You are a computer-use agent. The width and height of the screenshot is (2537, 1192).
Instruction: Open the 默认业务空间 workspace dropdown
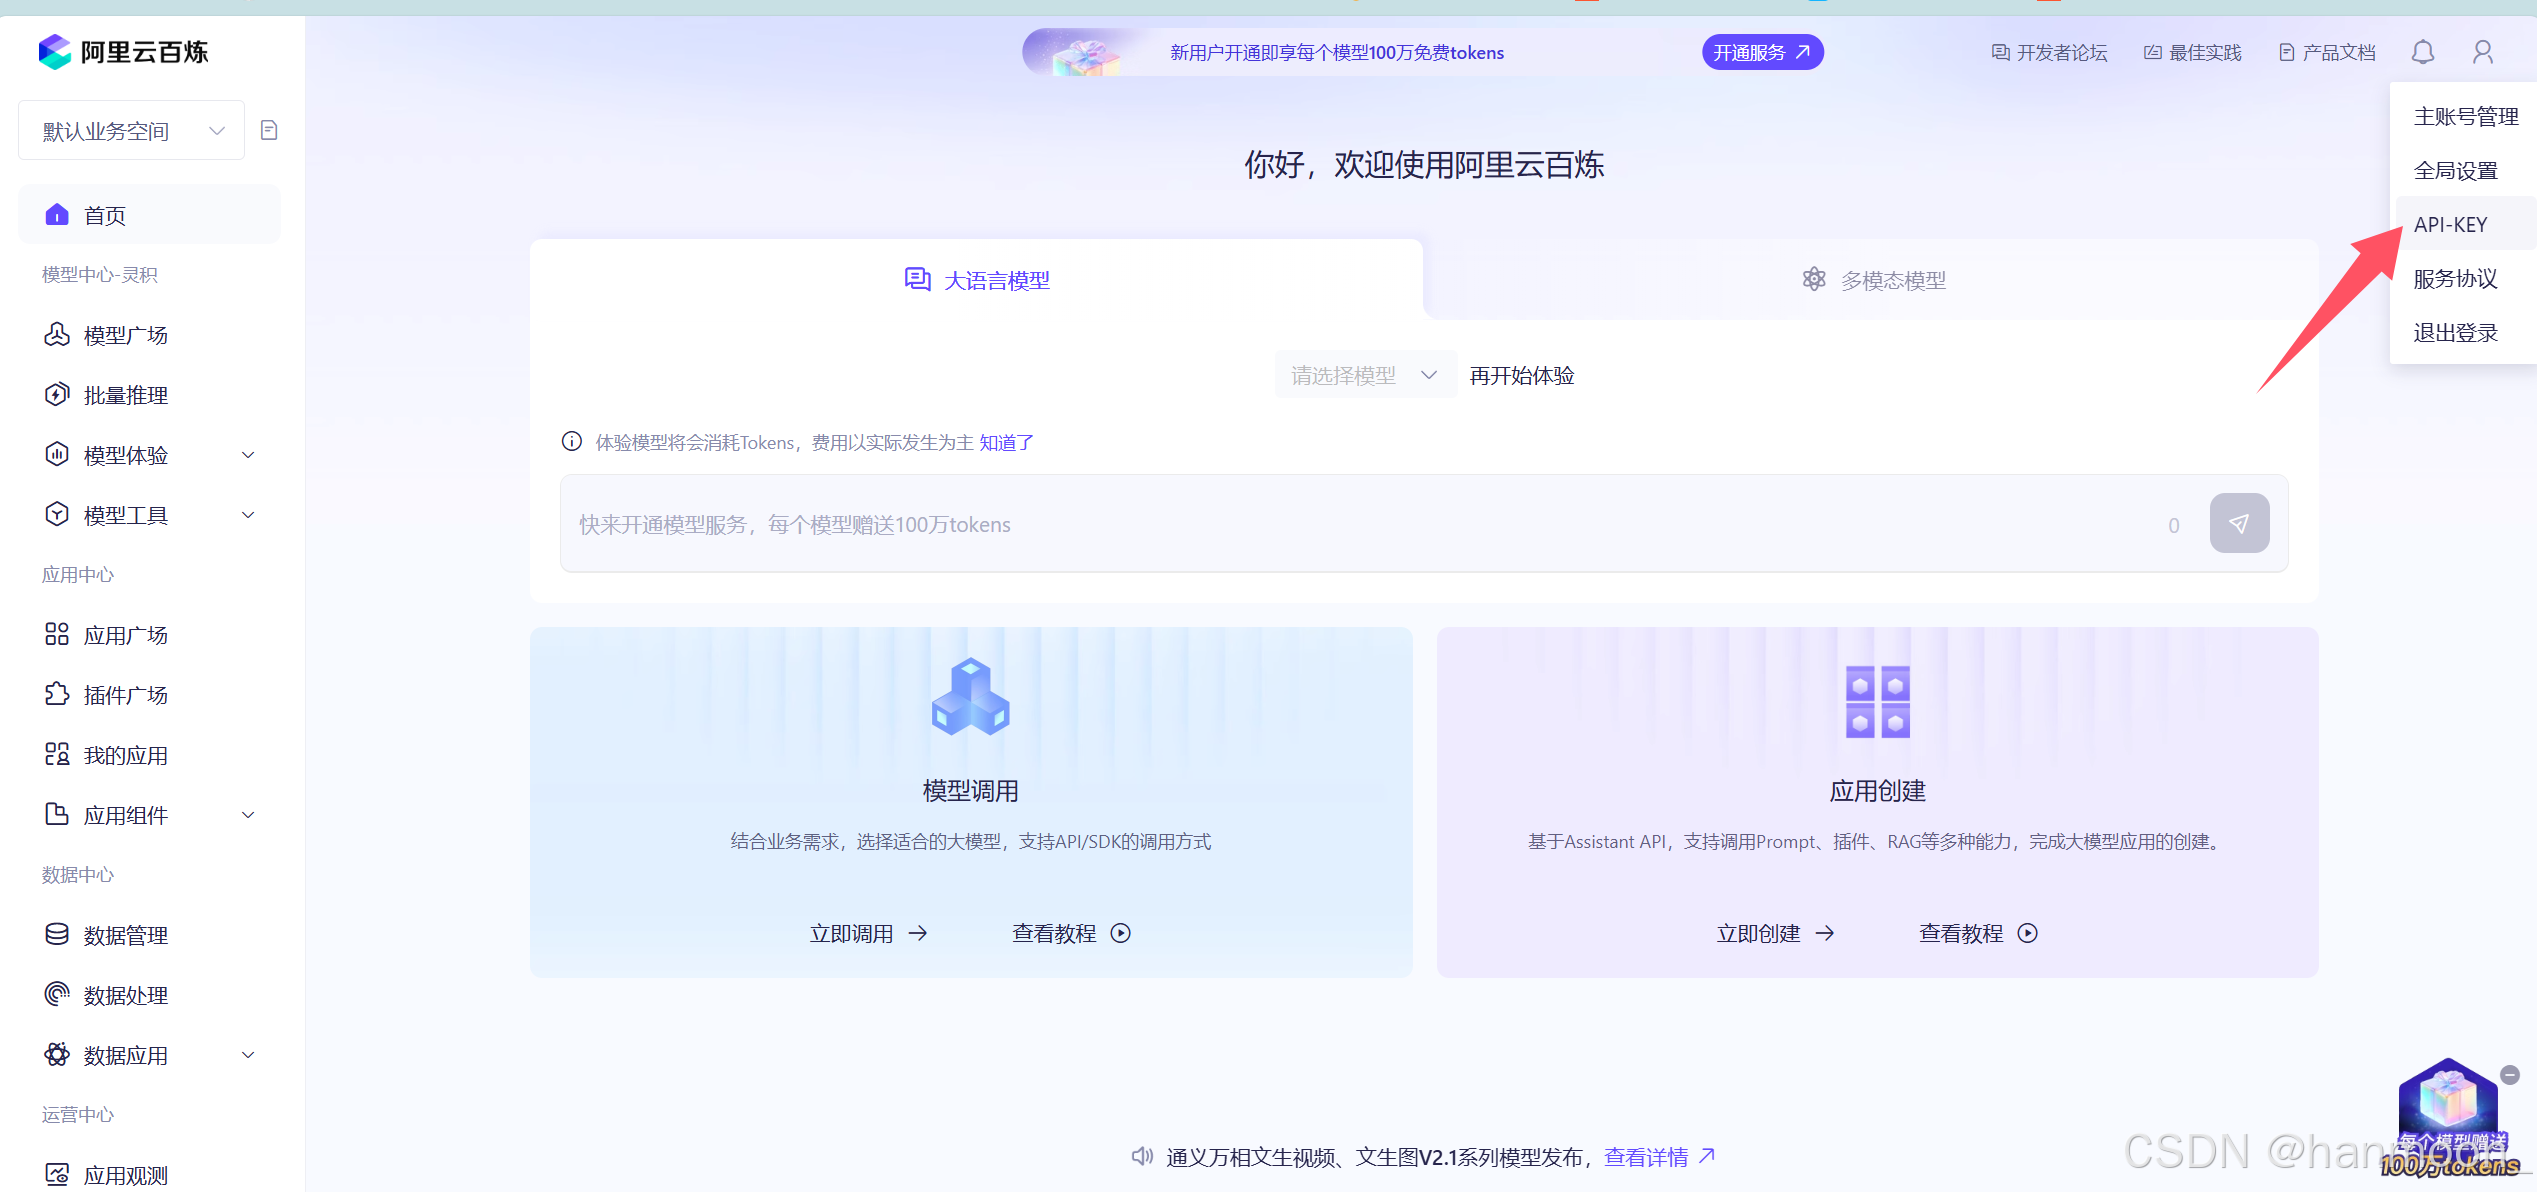coord(131,131)
